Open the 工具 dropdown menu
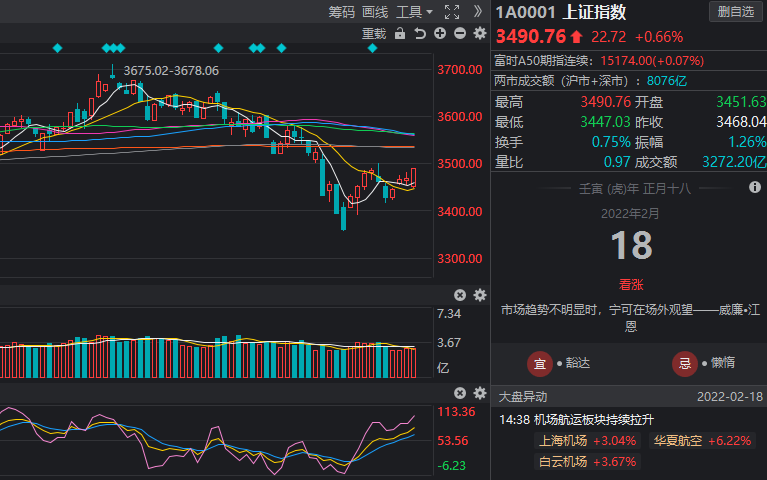767x480 pixels. [x=414, y=12]
